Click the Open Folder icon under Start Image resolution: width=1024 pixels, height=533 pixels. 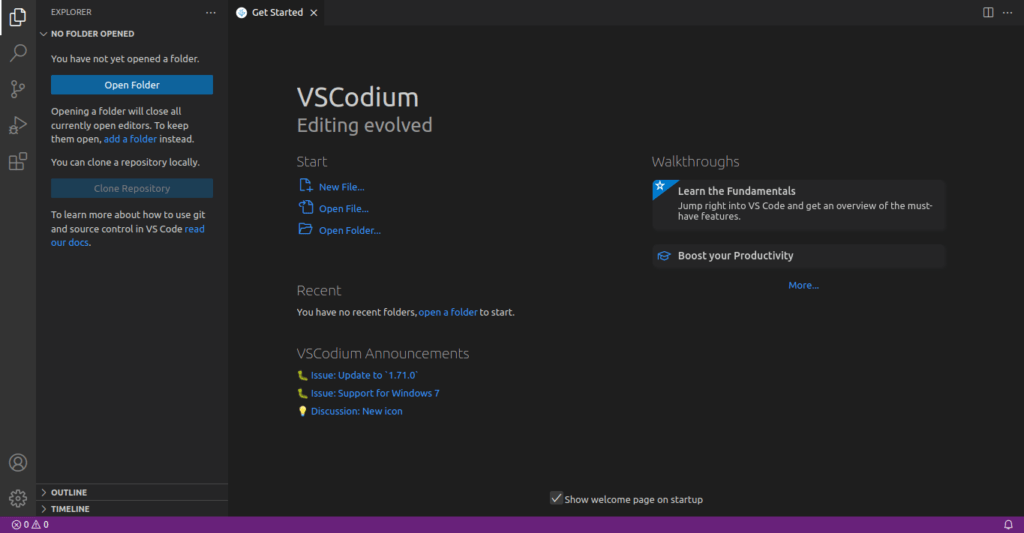click(306, 229)
